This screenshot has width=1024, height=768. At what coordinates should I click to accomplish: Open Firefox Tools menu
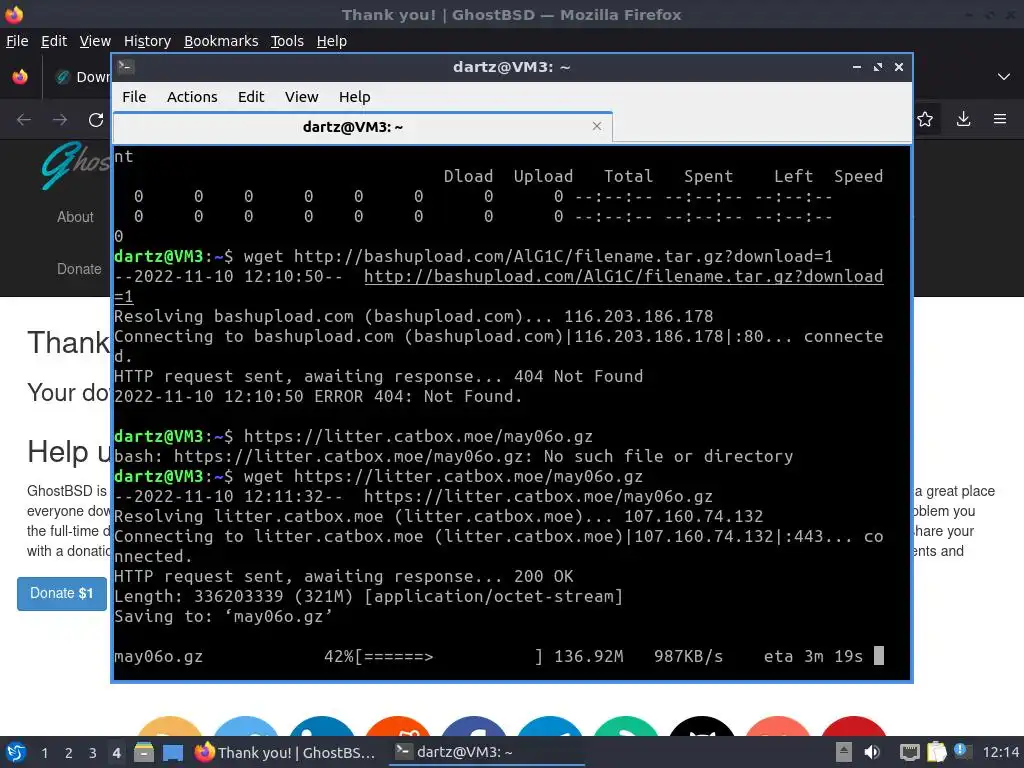pyautogui.click(x=287, y=41)
